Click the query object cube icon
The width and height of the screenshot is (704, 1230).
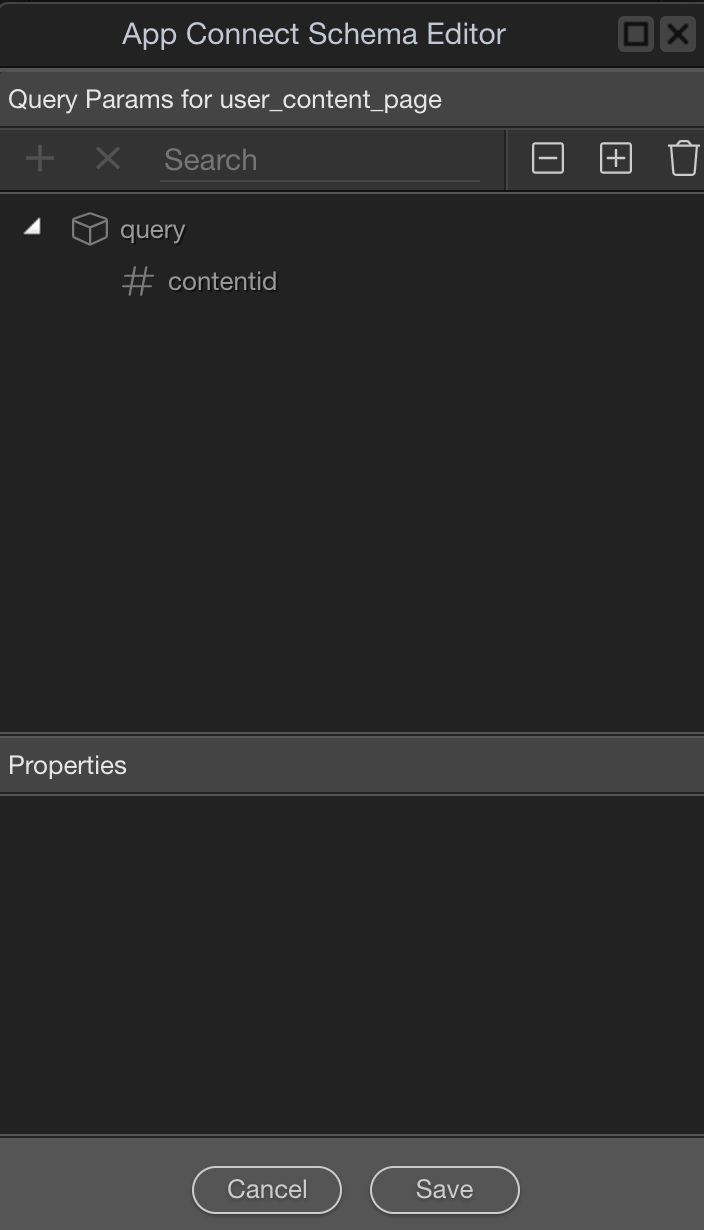[89, 229]
